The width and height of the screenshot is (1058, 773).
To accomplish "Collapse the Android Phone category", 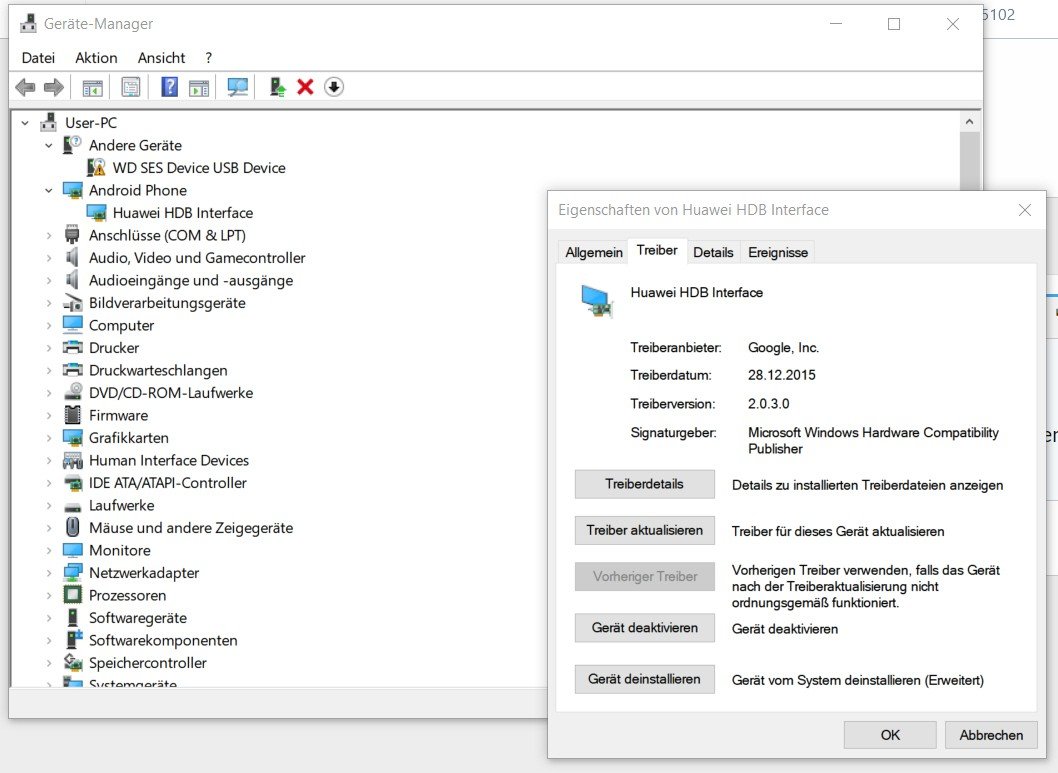I will tap(48, 190).
